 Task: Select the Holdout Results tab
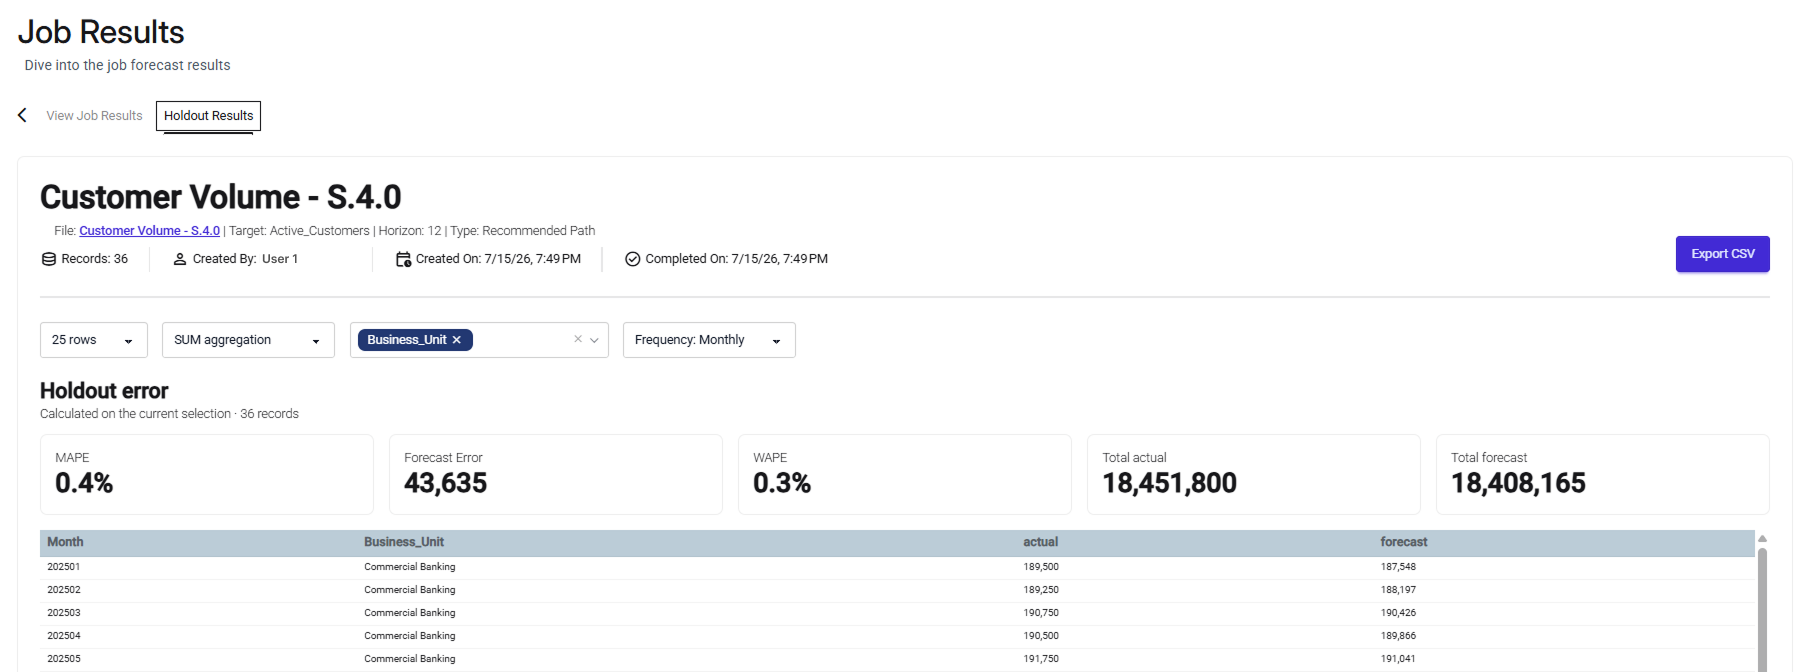coord(208,116)
